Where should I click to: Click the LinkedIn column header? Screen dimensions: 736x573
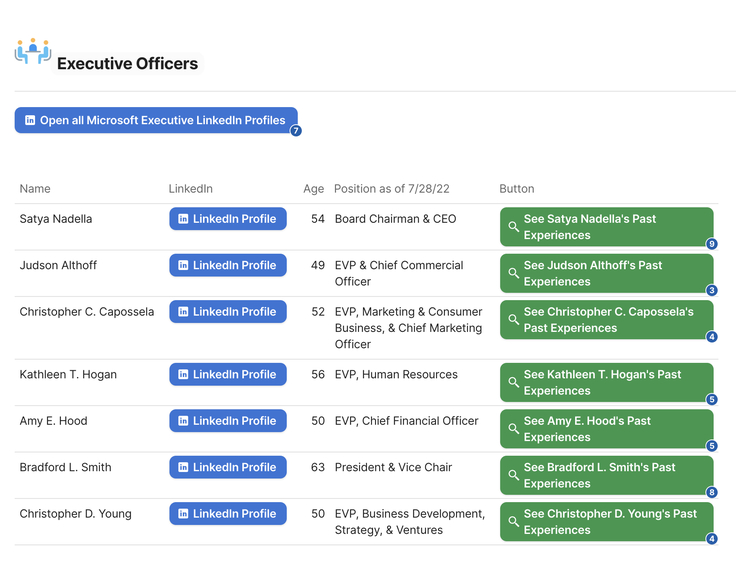click(191, 189)
